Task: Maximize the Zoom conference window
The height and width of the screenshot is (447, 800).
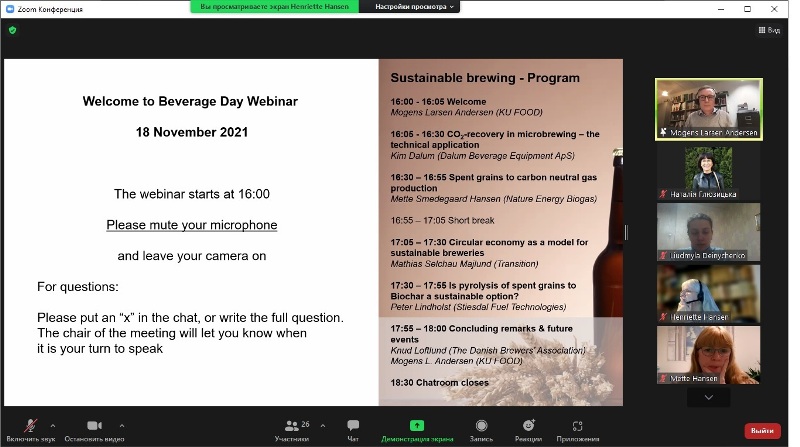Action: (747, 9)
